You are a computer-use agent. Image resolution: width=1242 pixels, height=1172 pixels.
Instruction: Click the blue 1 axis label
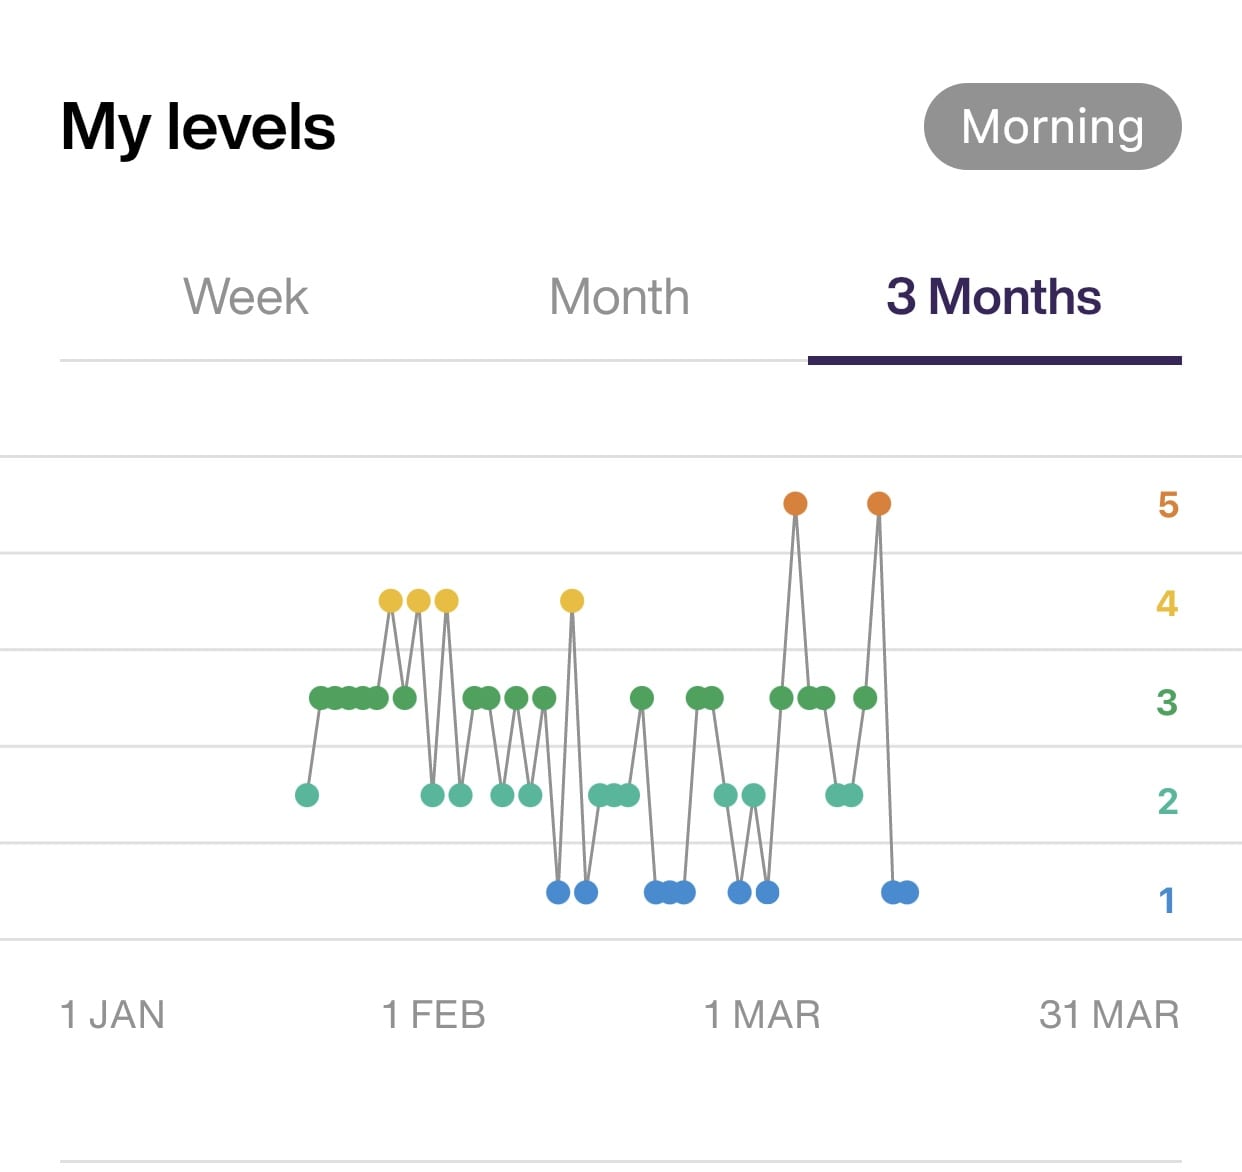1166,900
